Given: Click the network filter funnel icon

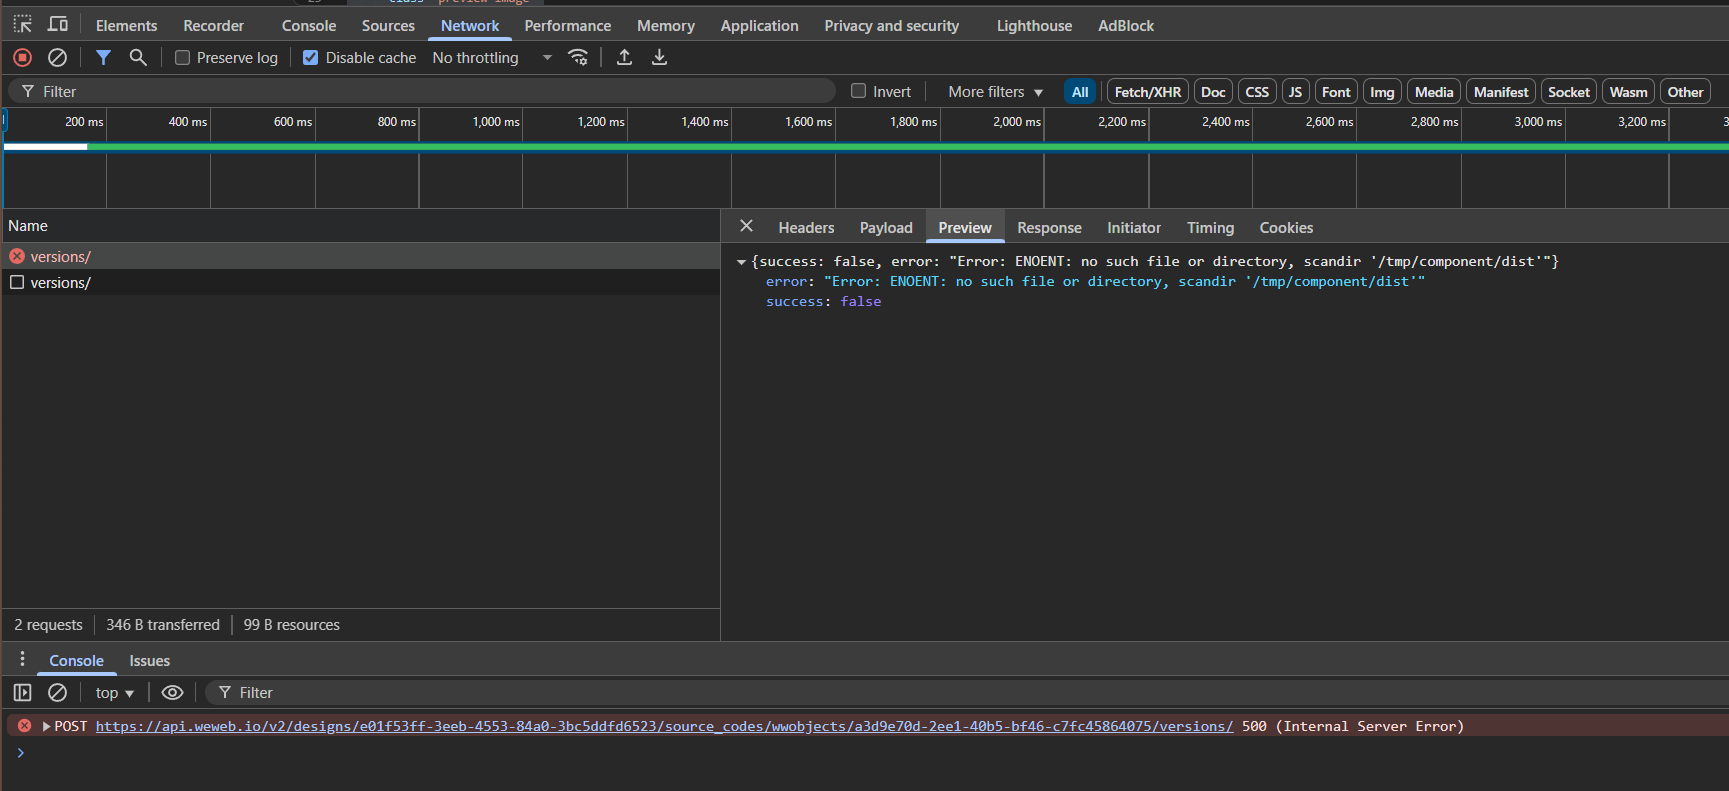Looking at the screenshot, I should click(103, 58).
